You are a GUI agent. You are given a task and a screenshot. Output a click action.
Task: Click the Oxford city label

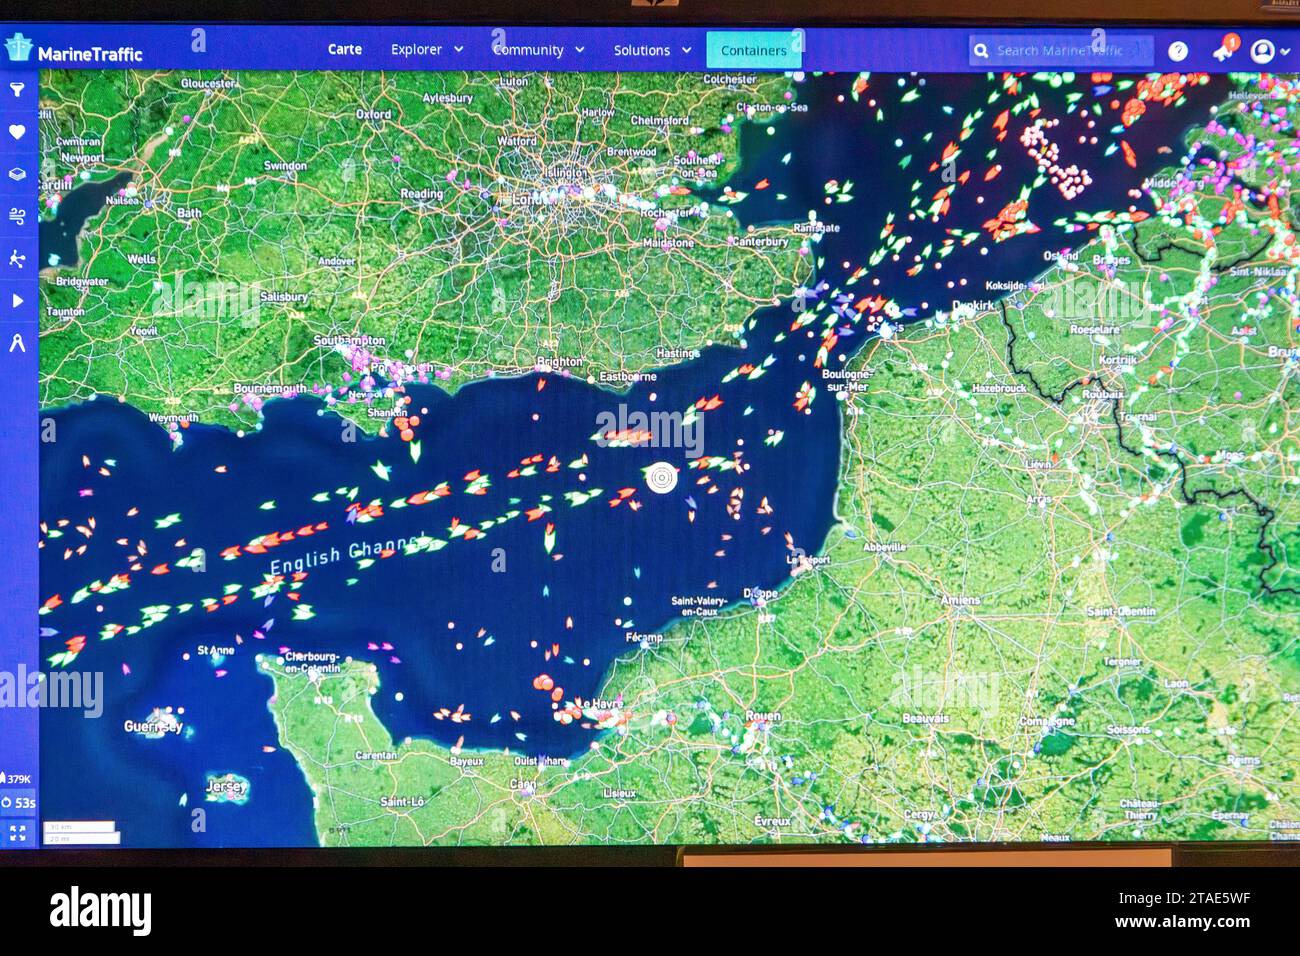coord(373,114)
